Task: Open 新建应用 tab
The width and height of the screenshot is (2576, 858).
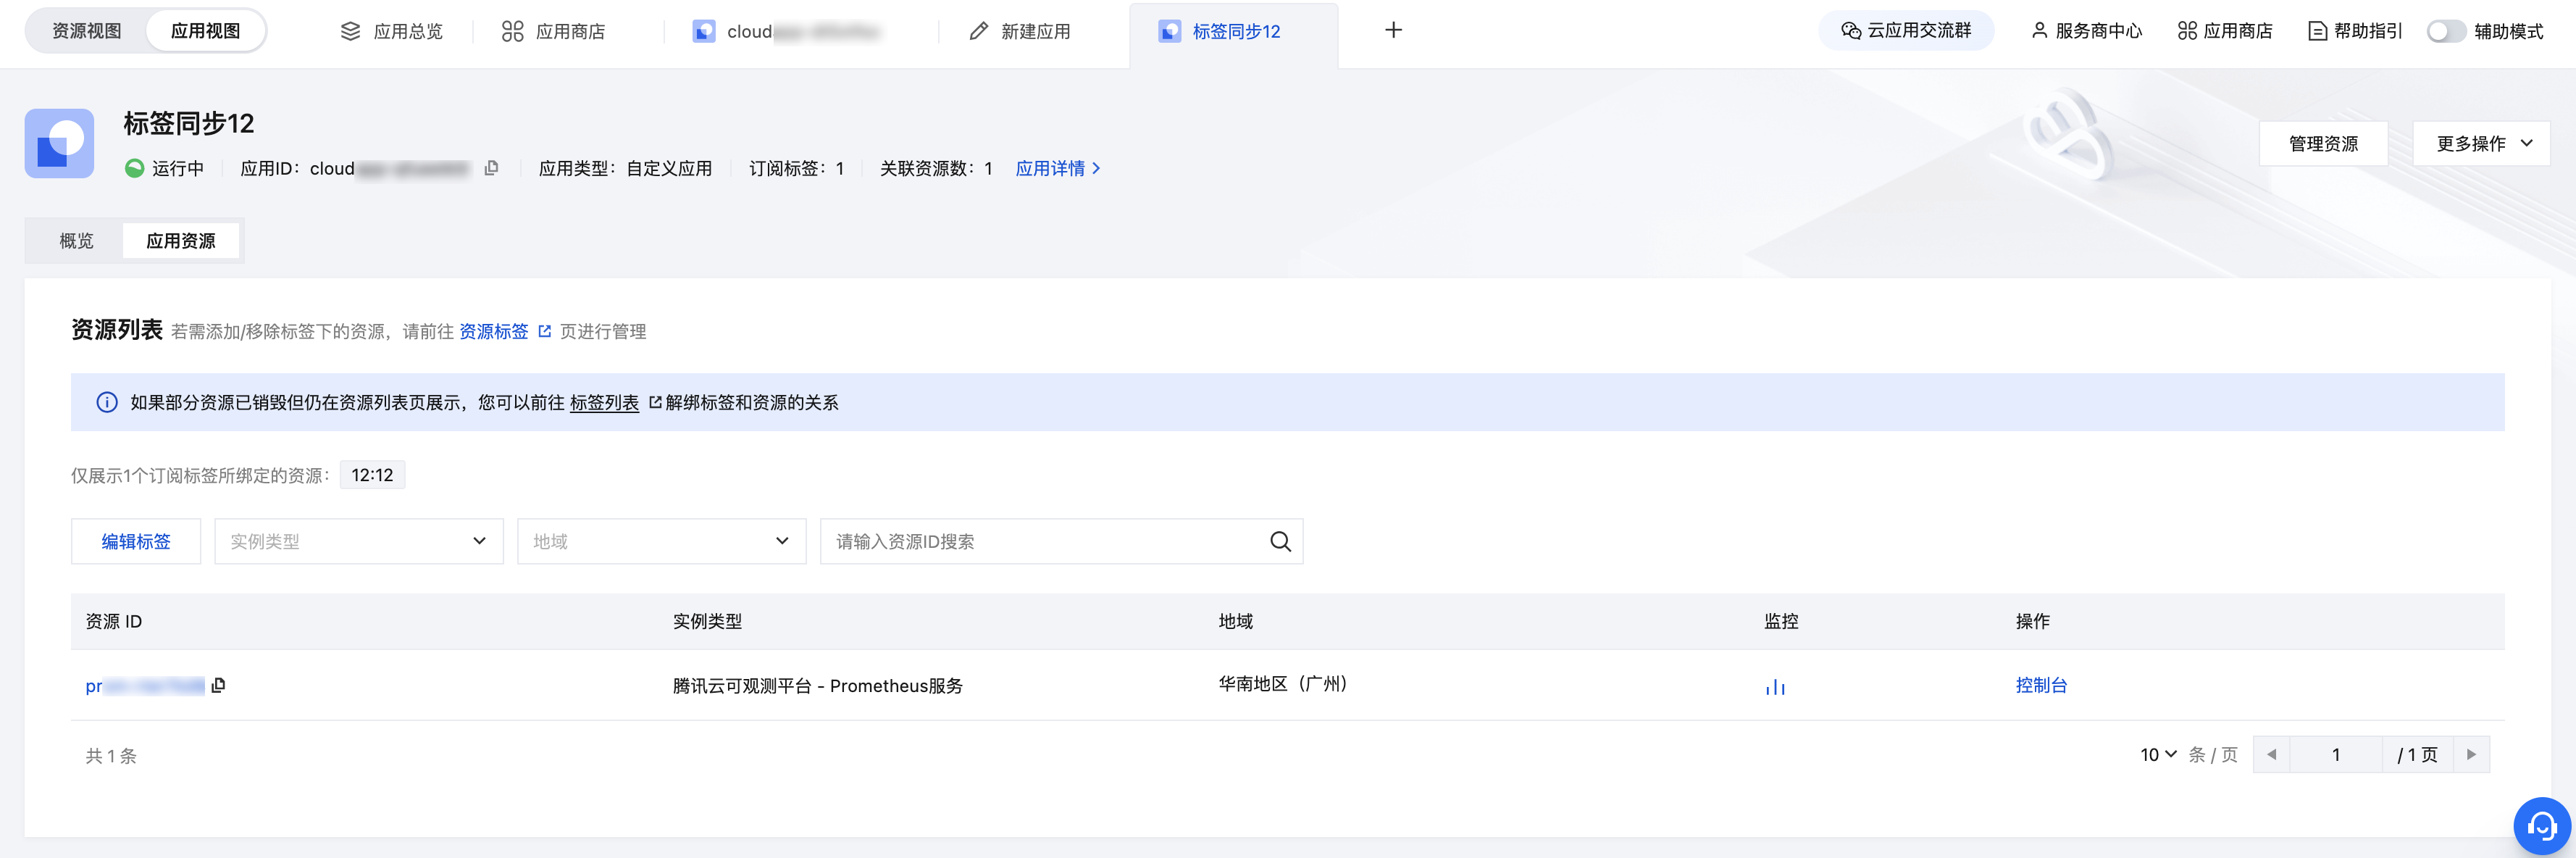Action: (x=1020, y=31)
